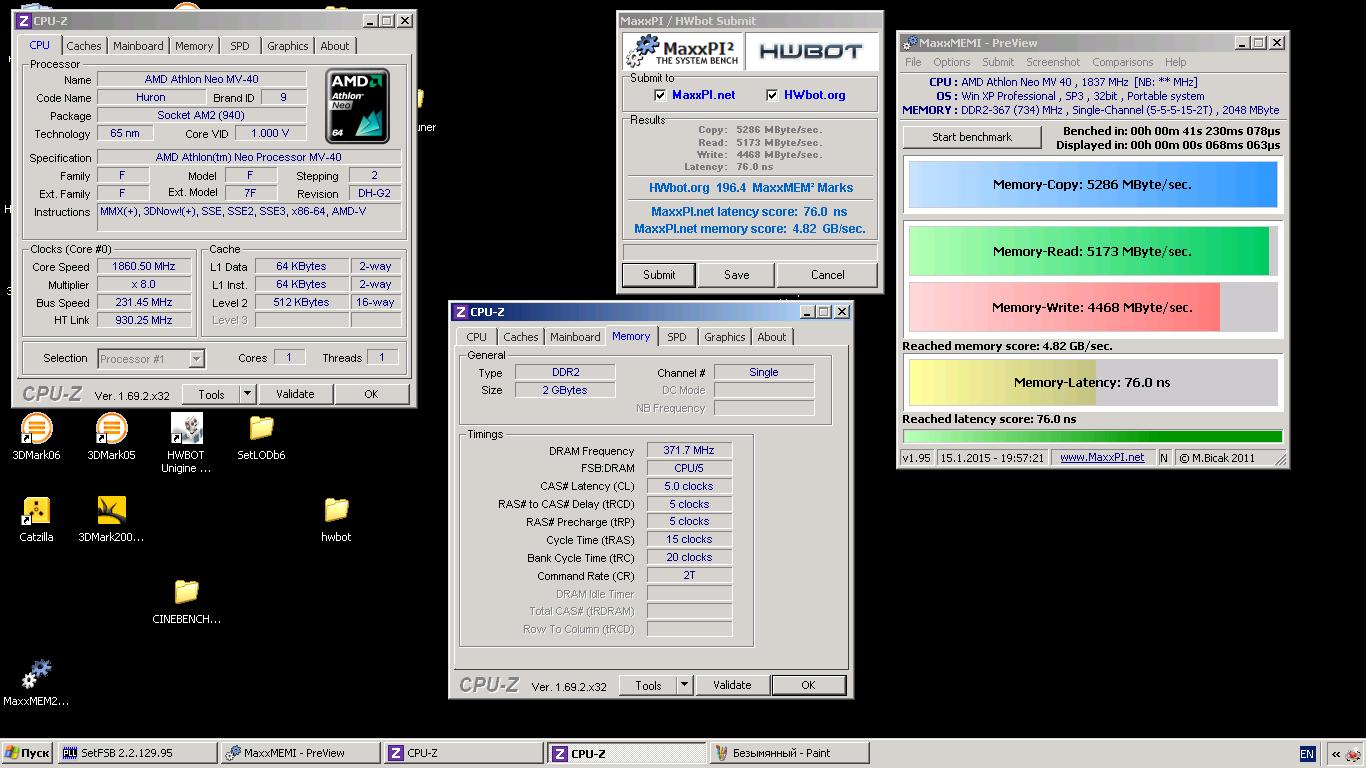The image size is (1366, 768).
Task: Click the red system tray icon
Action: [1353, 754]
